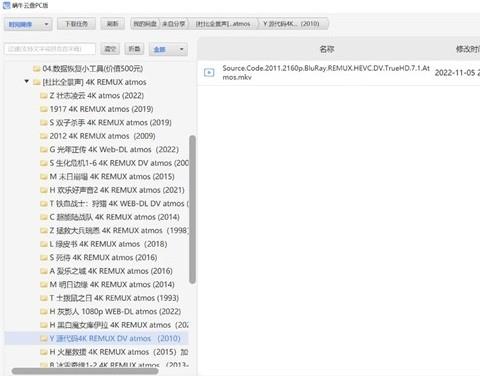Open 'S 死侍 4K REMUX atmos (2016)'
This screenshot has width=480, height=376.
point(103,257)
